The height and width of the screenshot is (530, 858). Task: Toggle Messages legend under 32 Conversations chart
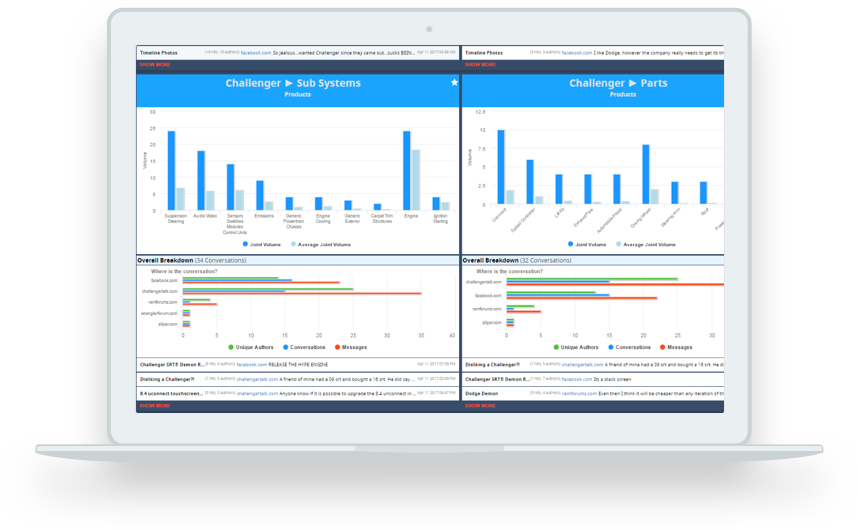click(x=676, y=347)
